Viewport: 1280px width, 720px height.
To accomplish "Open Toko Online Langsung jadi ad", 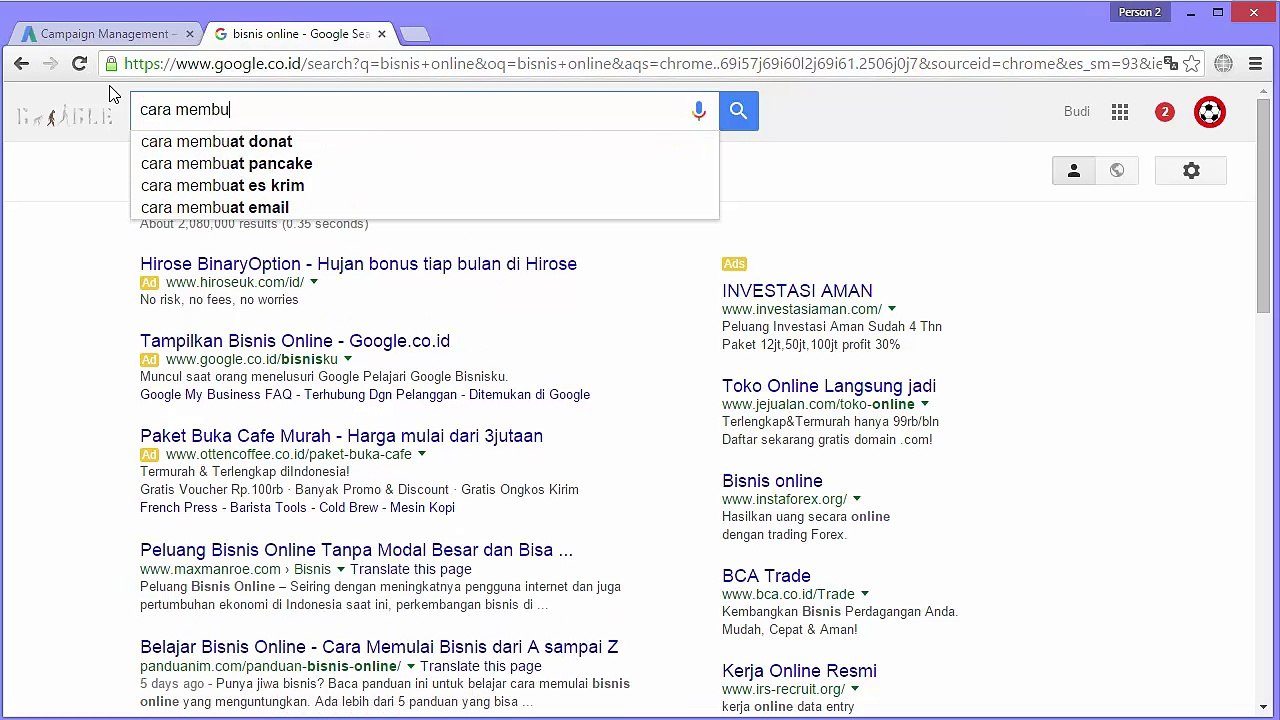I will (x=829, y=386).
